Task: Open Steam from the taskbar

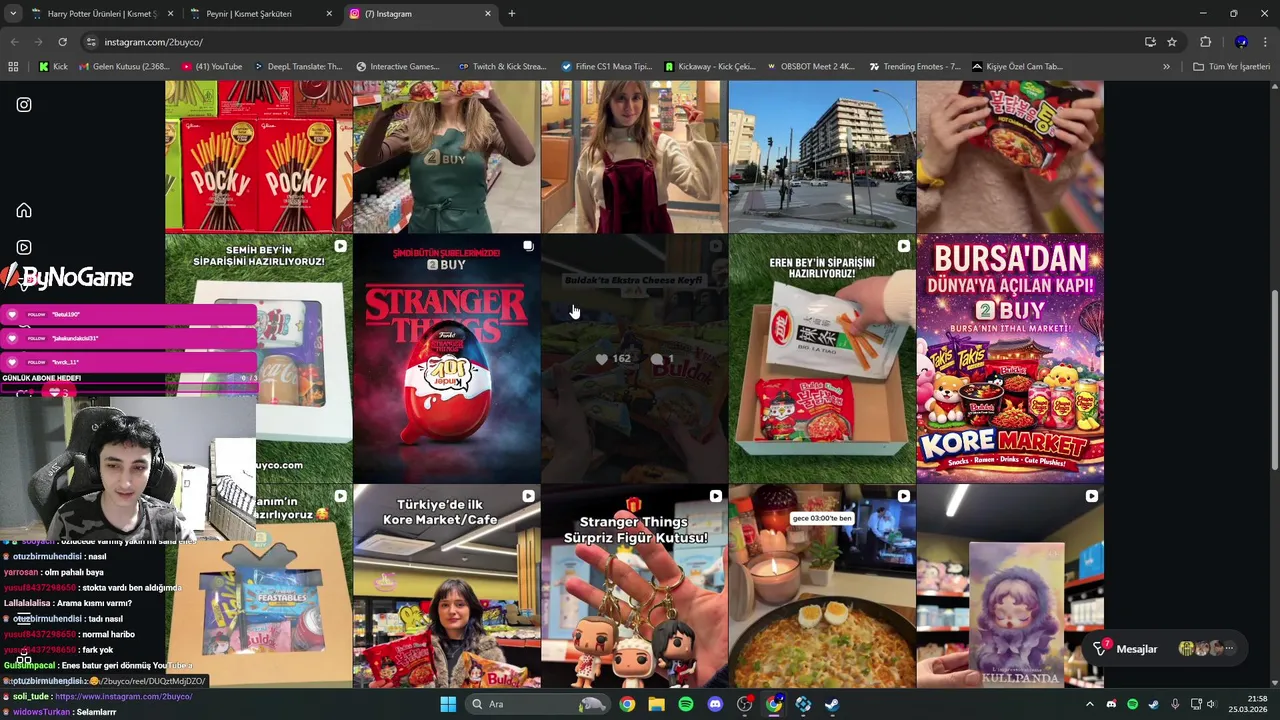Action: tap(832, 704)
